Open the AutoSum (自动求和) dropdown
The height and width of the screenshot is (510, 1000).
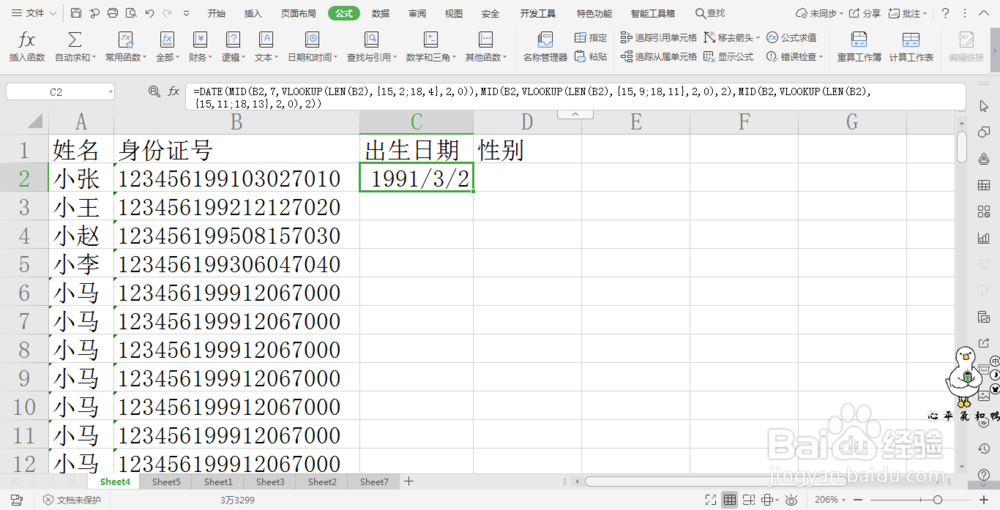[x=75, y=47]
